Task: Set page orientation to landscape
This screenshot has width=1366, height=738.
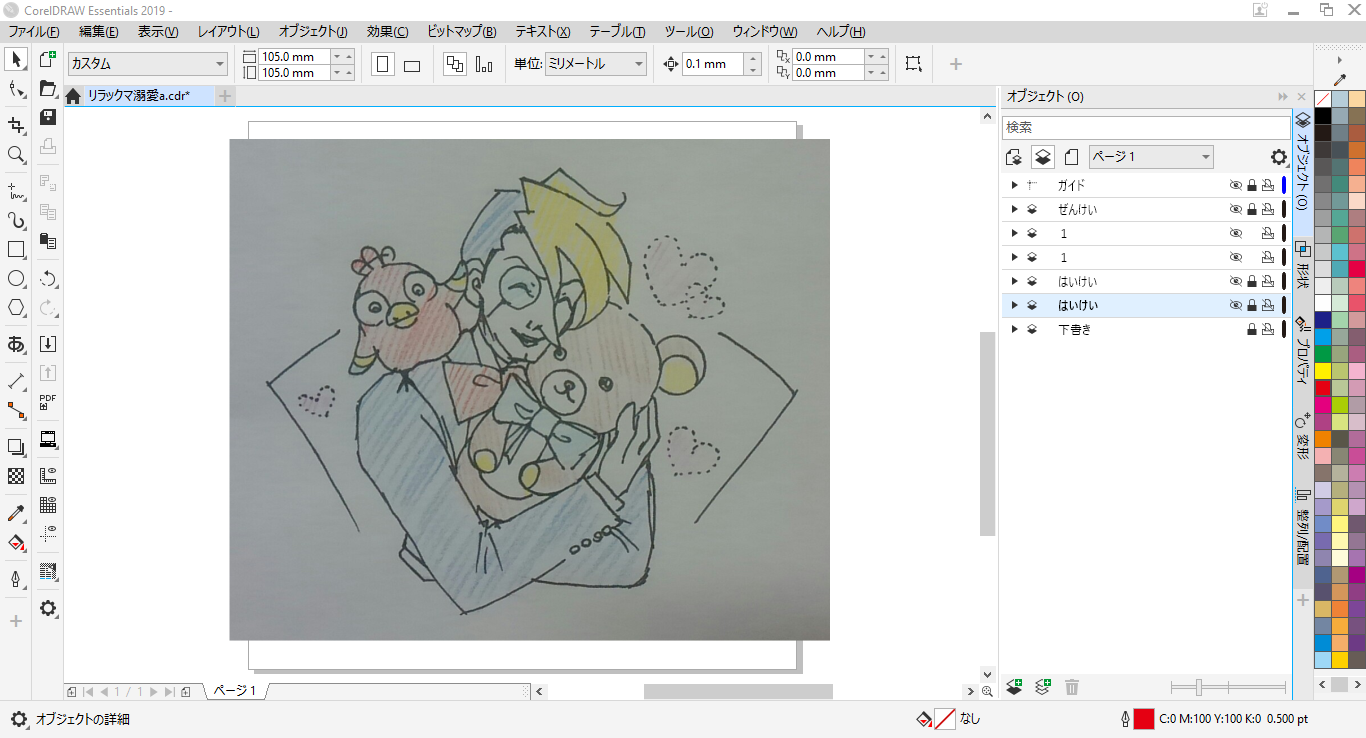Action: click(411, 65)
